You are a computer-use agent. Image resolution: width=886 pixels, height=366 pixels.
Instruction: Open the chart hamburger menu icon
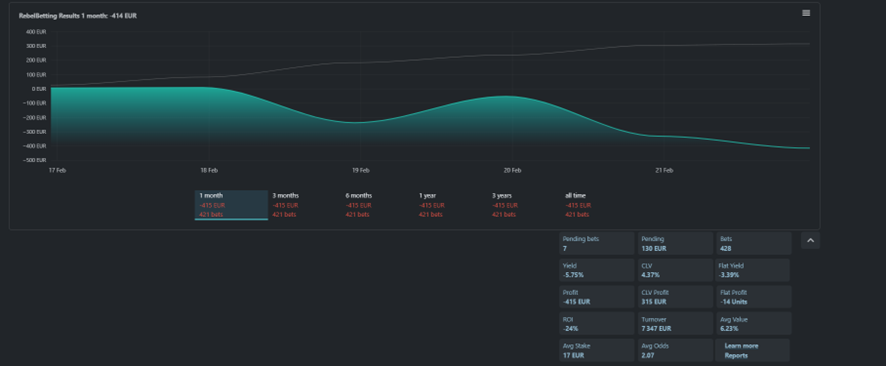pyautogui.click(x=806, y=13)
